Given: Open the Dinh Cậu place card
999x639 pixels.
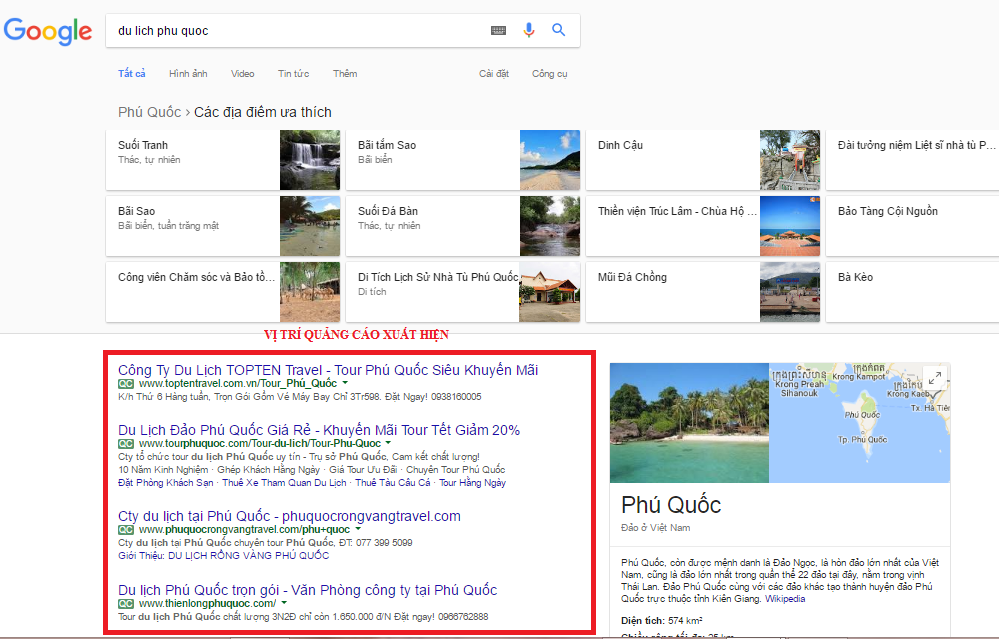Looking at the screenshot, I should (x=703, y=160).
